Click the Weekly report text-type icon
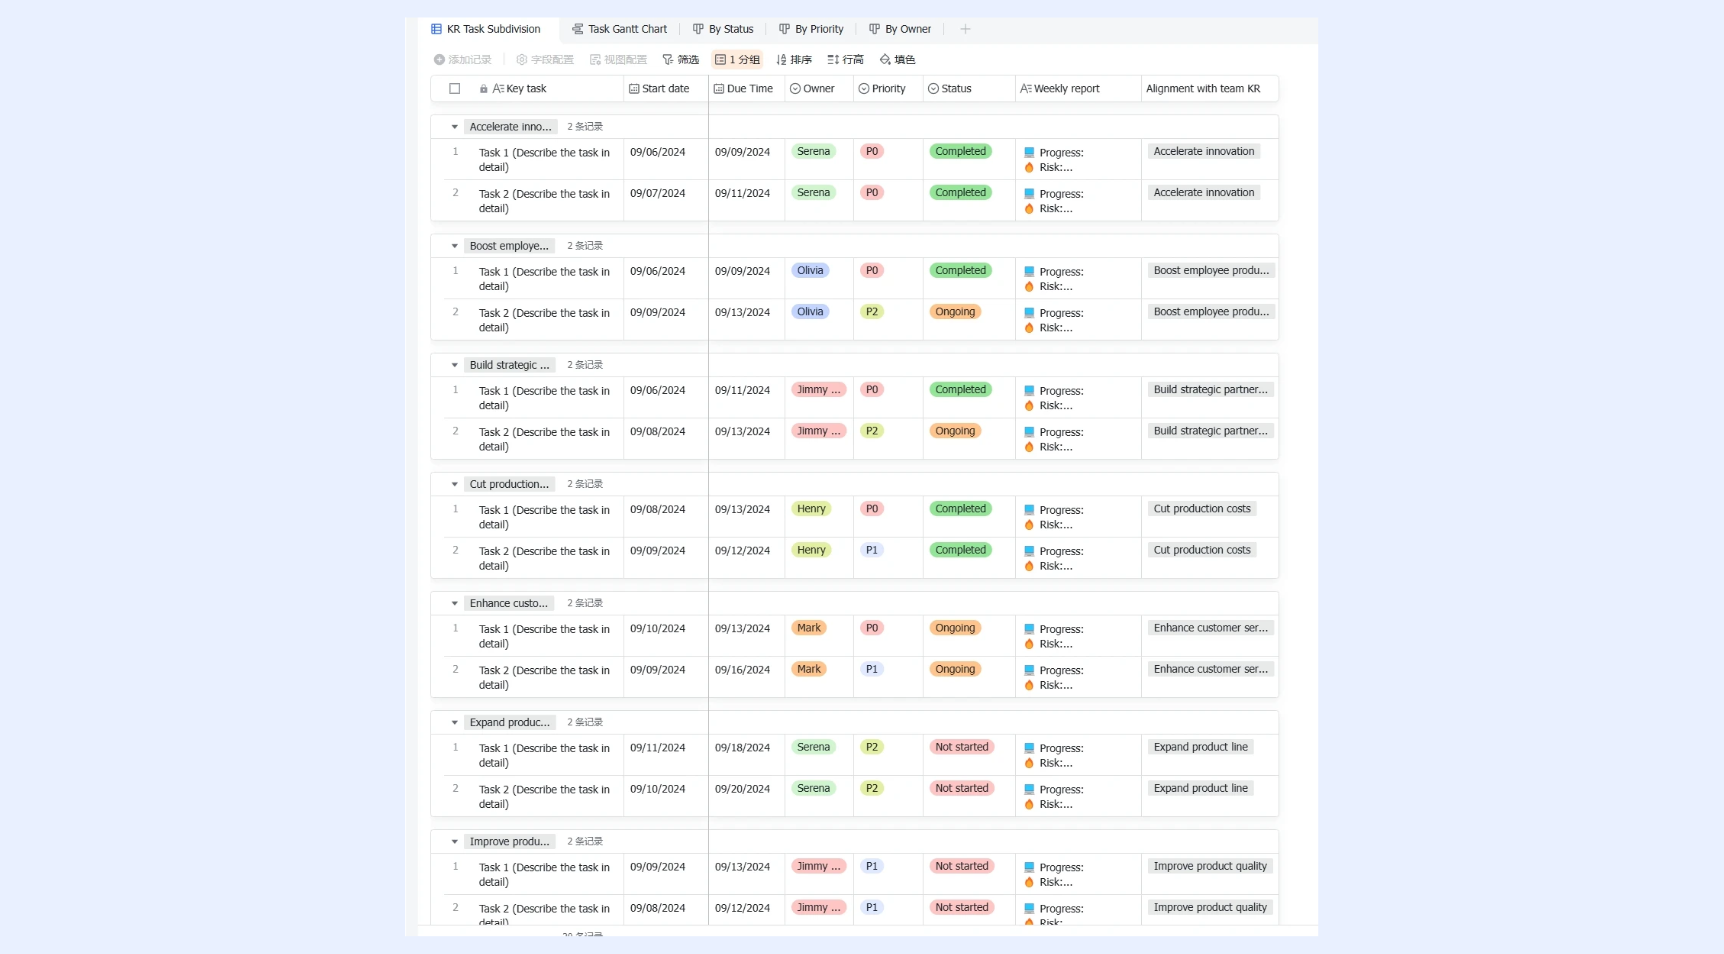The width and height of the screenshot is (1724, 954). (1026, 89)
